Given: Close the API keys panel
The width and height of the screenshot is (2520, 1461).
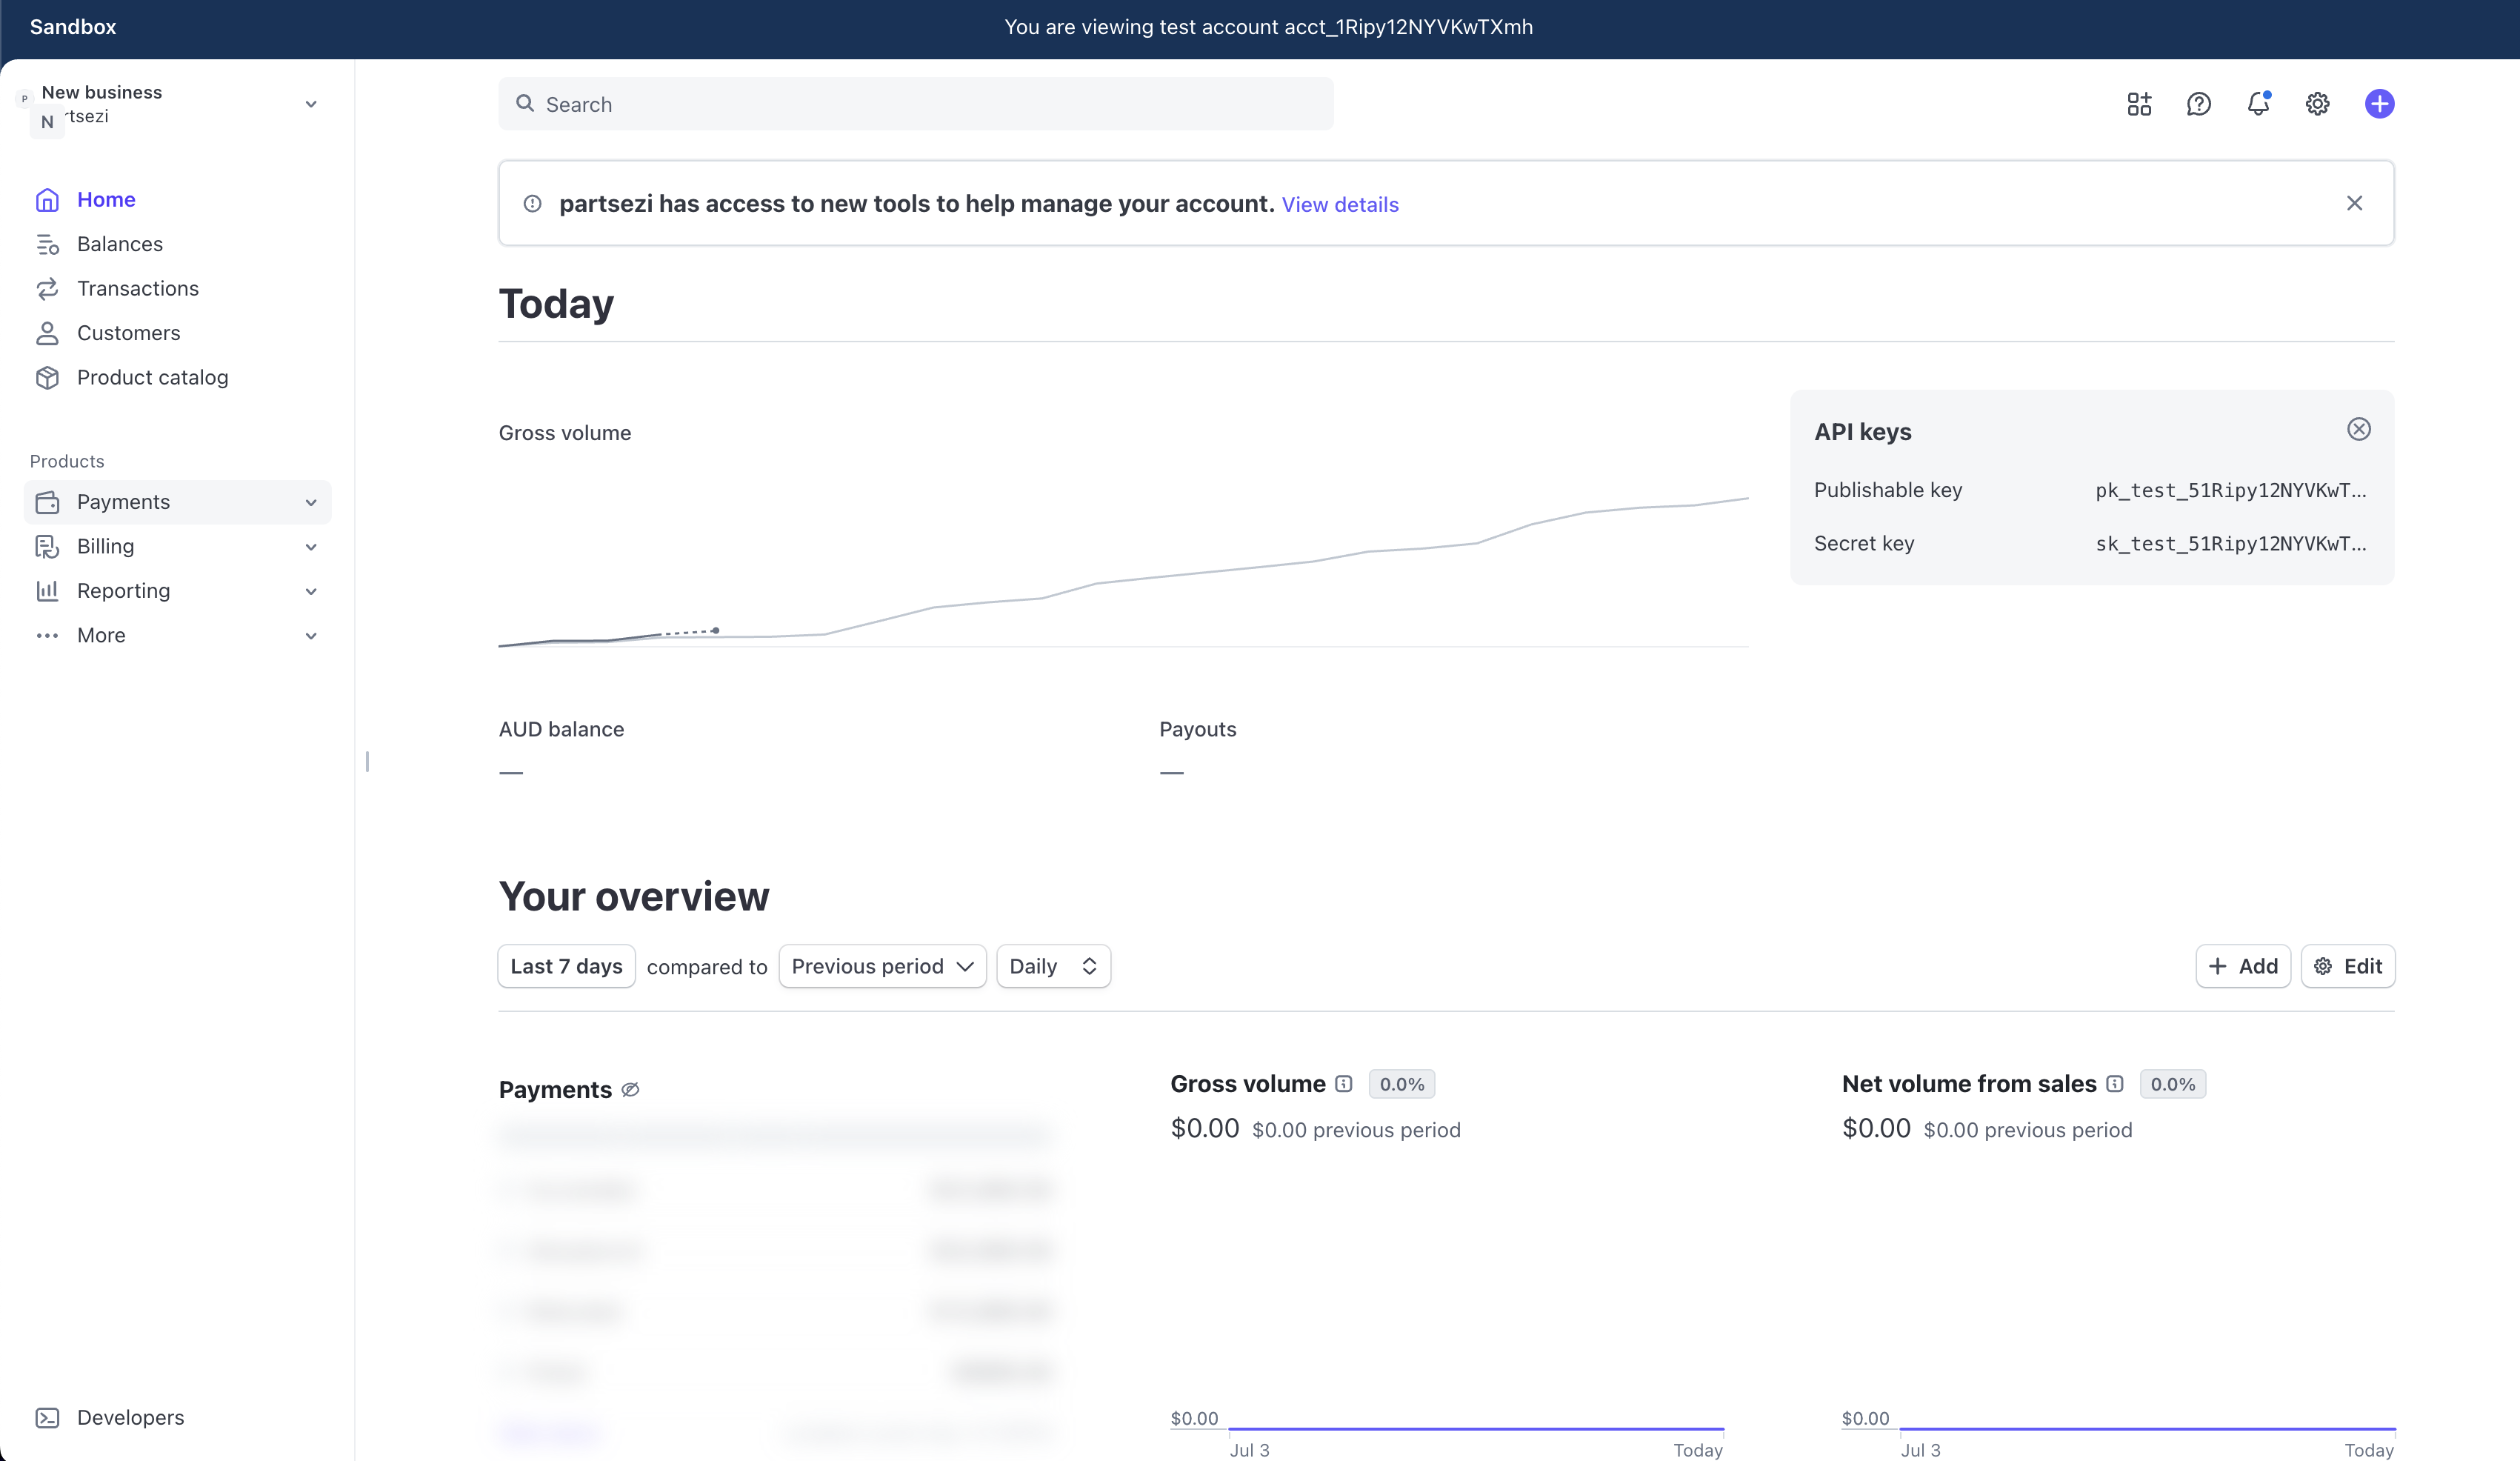Looking at the screenshot, I should (2358, 430).
